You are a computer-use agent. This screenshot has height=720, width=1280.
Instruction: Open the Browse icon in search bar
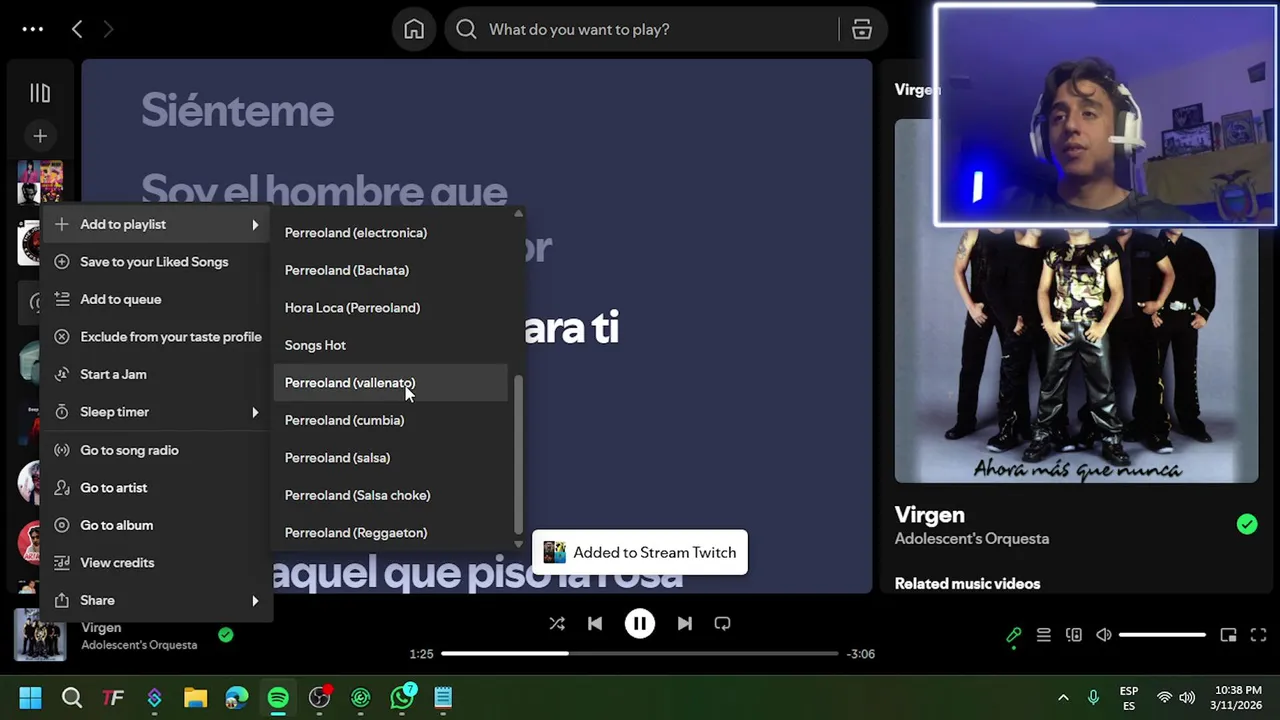[862, 29]
